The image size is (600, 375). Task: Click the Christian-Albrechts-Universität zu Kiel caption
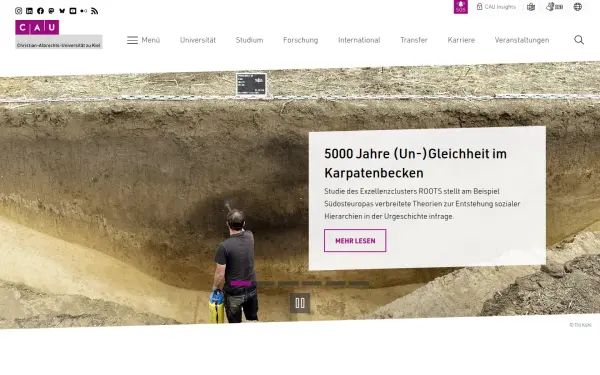[59, 45]
